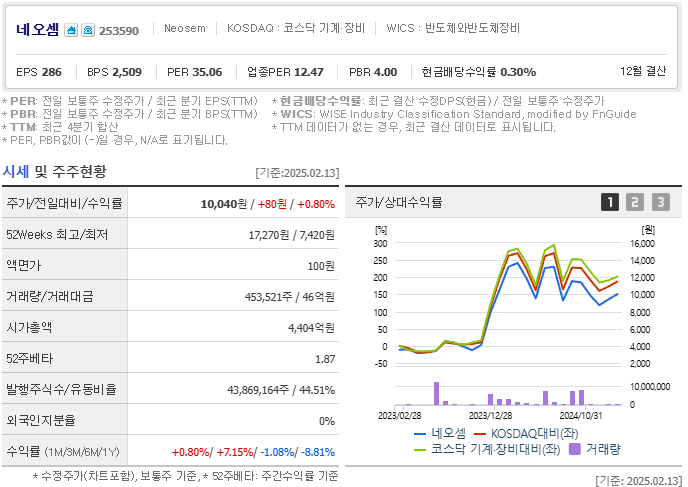Click the 주가/상대수익률 chart title
Screen dimensions: 688x487
point(398,202)
